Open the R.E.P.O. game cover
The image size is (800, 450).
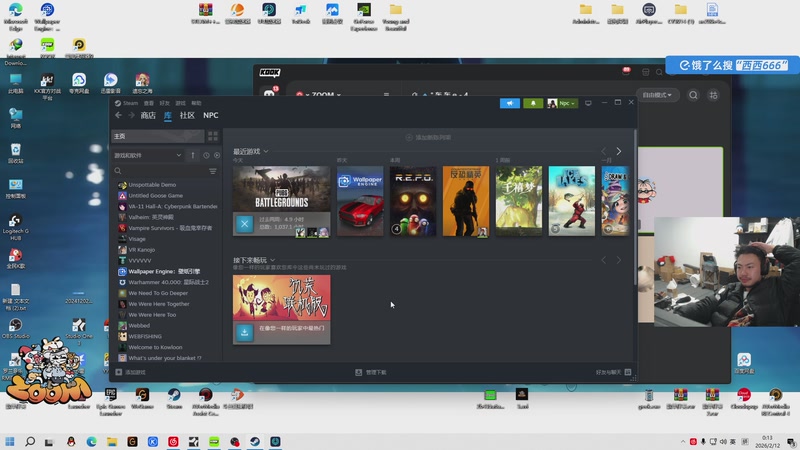coord(413,201)
